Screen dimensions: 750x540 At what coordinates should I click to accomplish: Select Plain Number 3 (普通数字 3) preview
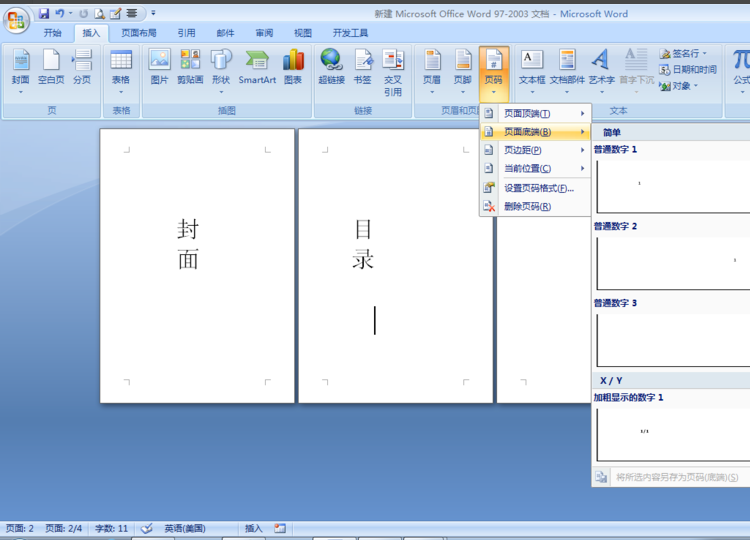pyautogui.click(x=672, y=340)
